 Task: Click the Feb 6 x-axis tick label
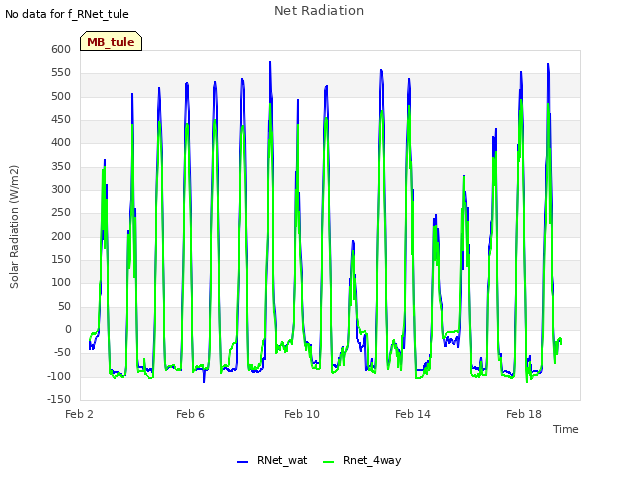190,414
